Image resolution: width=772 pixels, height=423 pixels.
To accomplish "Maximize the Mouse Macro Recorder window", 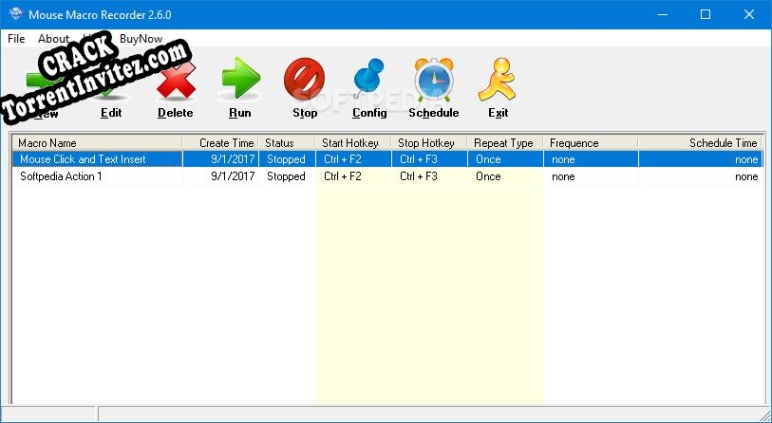I will [705, 14].
